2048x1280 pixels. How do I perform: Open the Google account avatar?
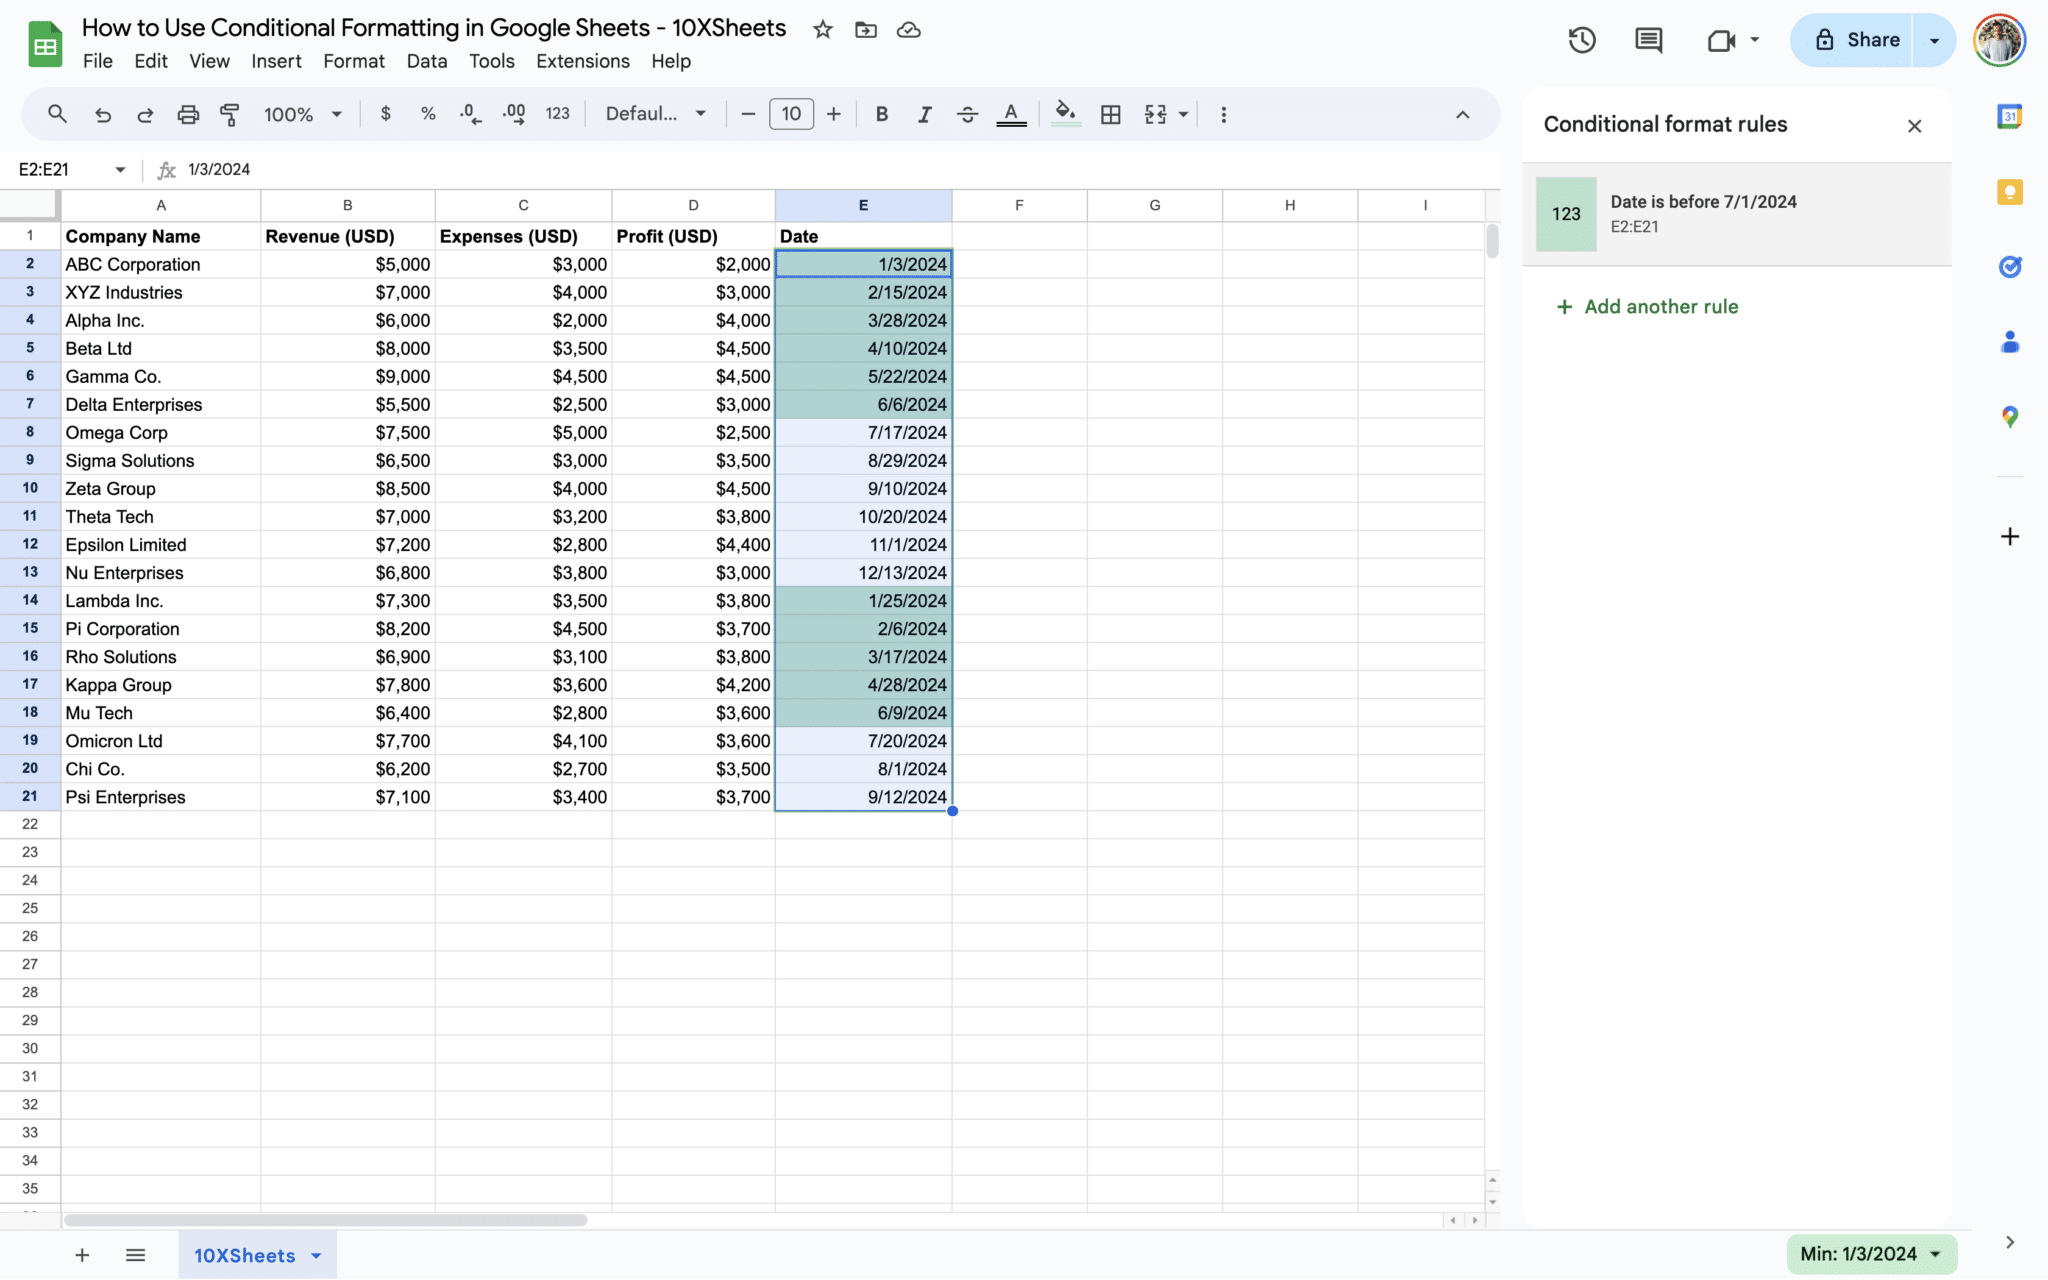[1999, 40]
